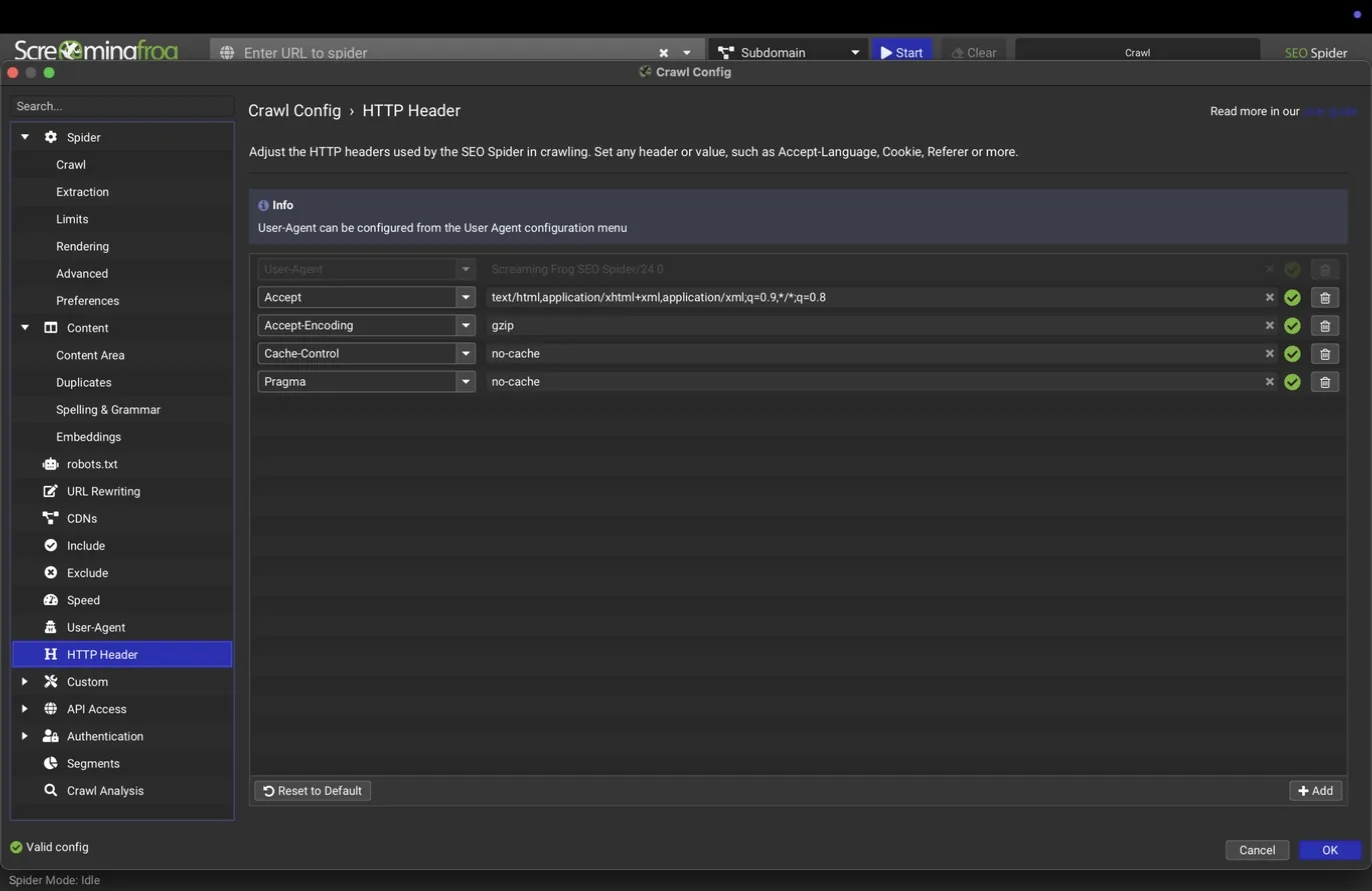
Task: Click the green checkmark for Accept-Encoding
Action: [1292, 325]
